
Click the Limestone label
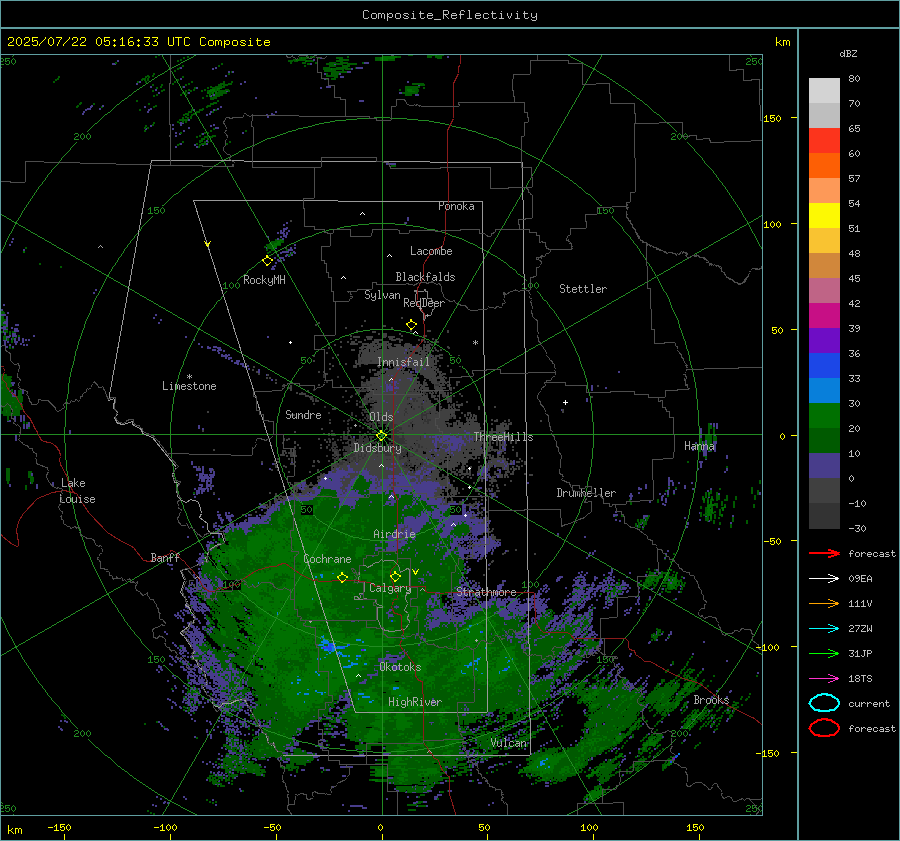pyautogui.click(x=189, y=386)
